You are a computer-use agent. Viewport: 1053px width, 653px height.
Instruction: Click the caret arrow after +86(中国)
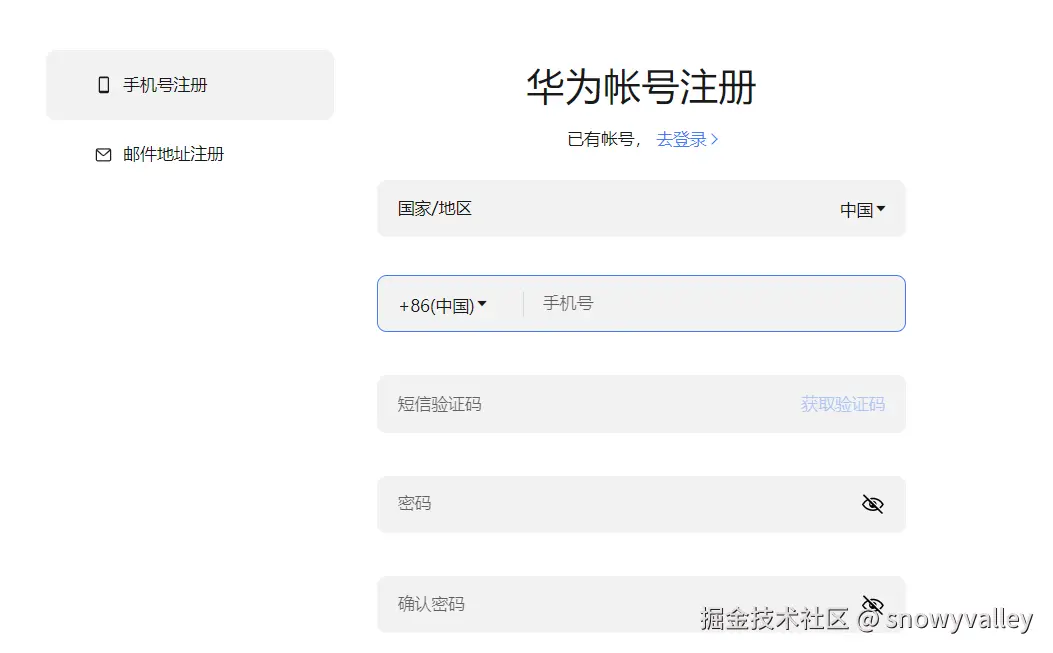tap(482, 304)
